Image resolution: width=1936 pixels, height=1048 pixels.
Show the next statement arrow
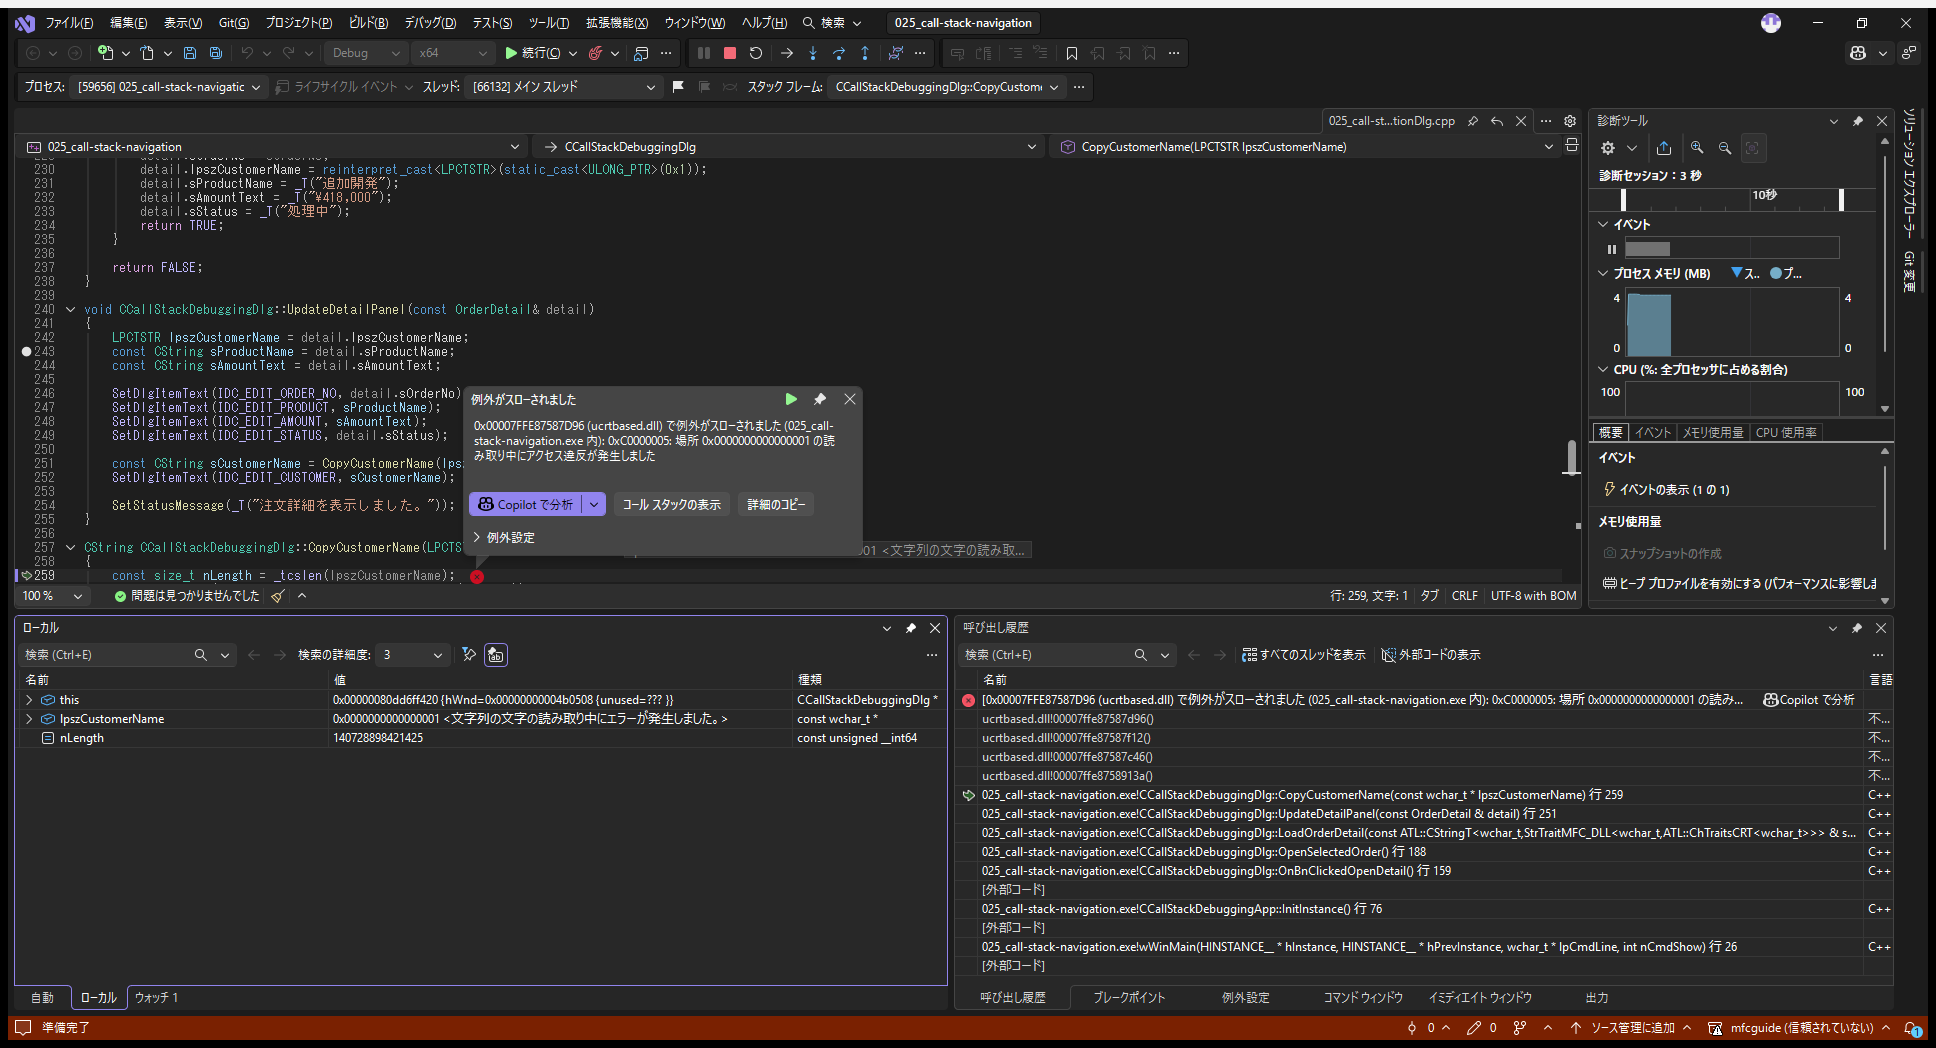point(787,53)
